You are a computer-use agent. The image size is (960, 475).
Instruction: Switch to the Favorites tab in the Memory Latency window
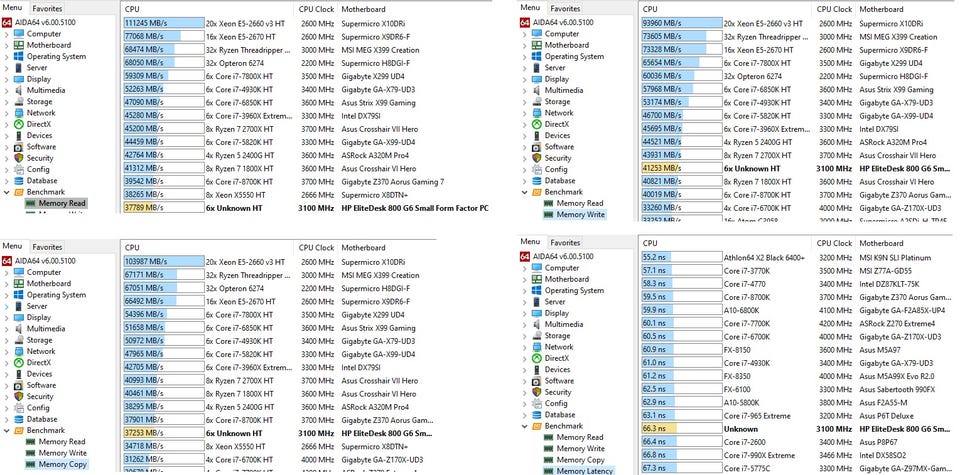(565, 242)
